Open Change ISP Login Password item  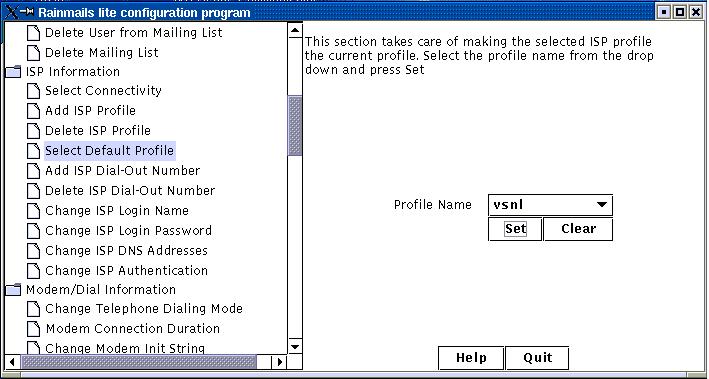click(128, 231)
